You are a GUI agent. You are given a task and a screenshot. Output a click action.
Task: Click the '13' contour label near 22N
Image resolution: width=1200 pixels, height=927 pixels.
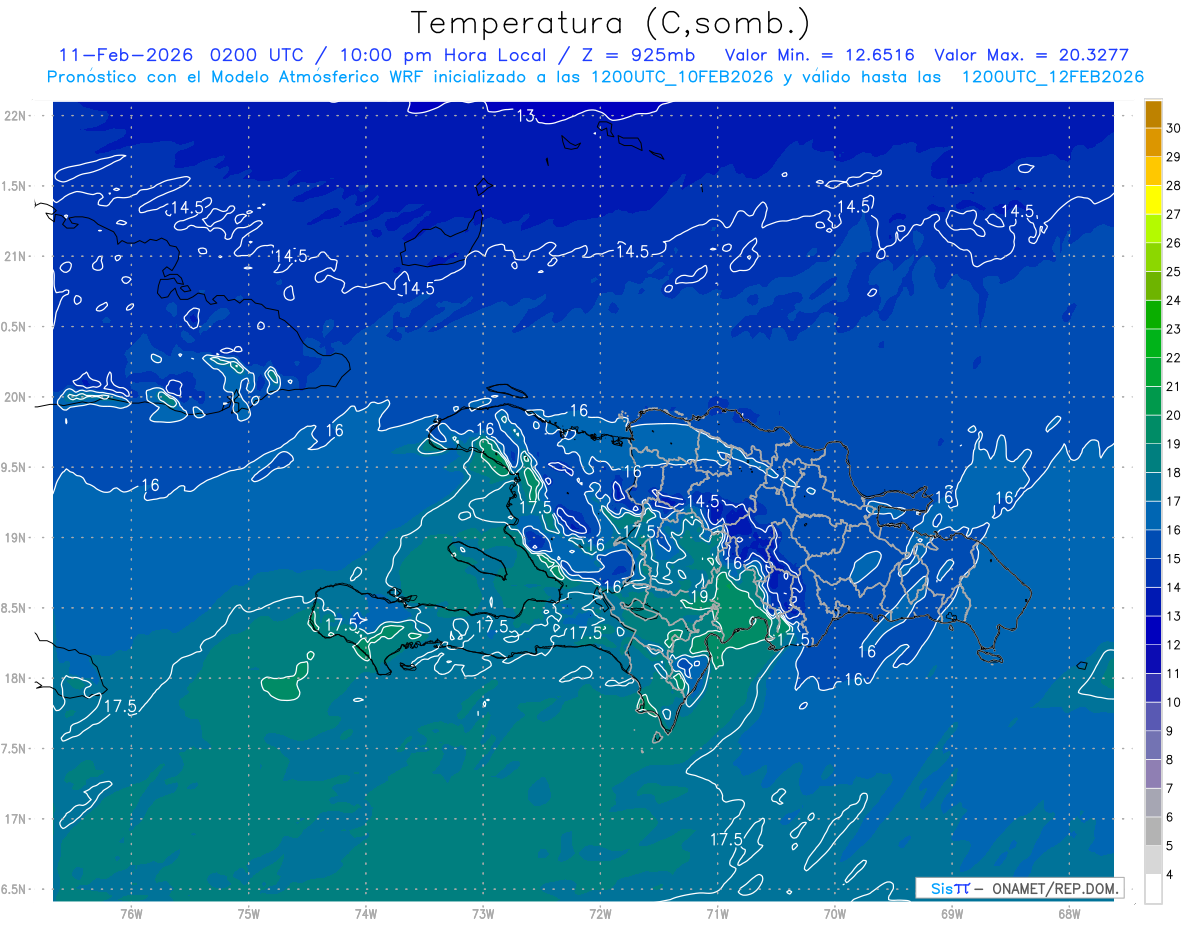pos(526,116)
